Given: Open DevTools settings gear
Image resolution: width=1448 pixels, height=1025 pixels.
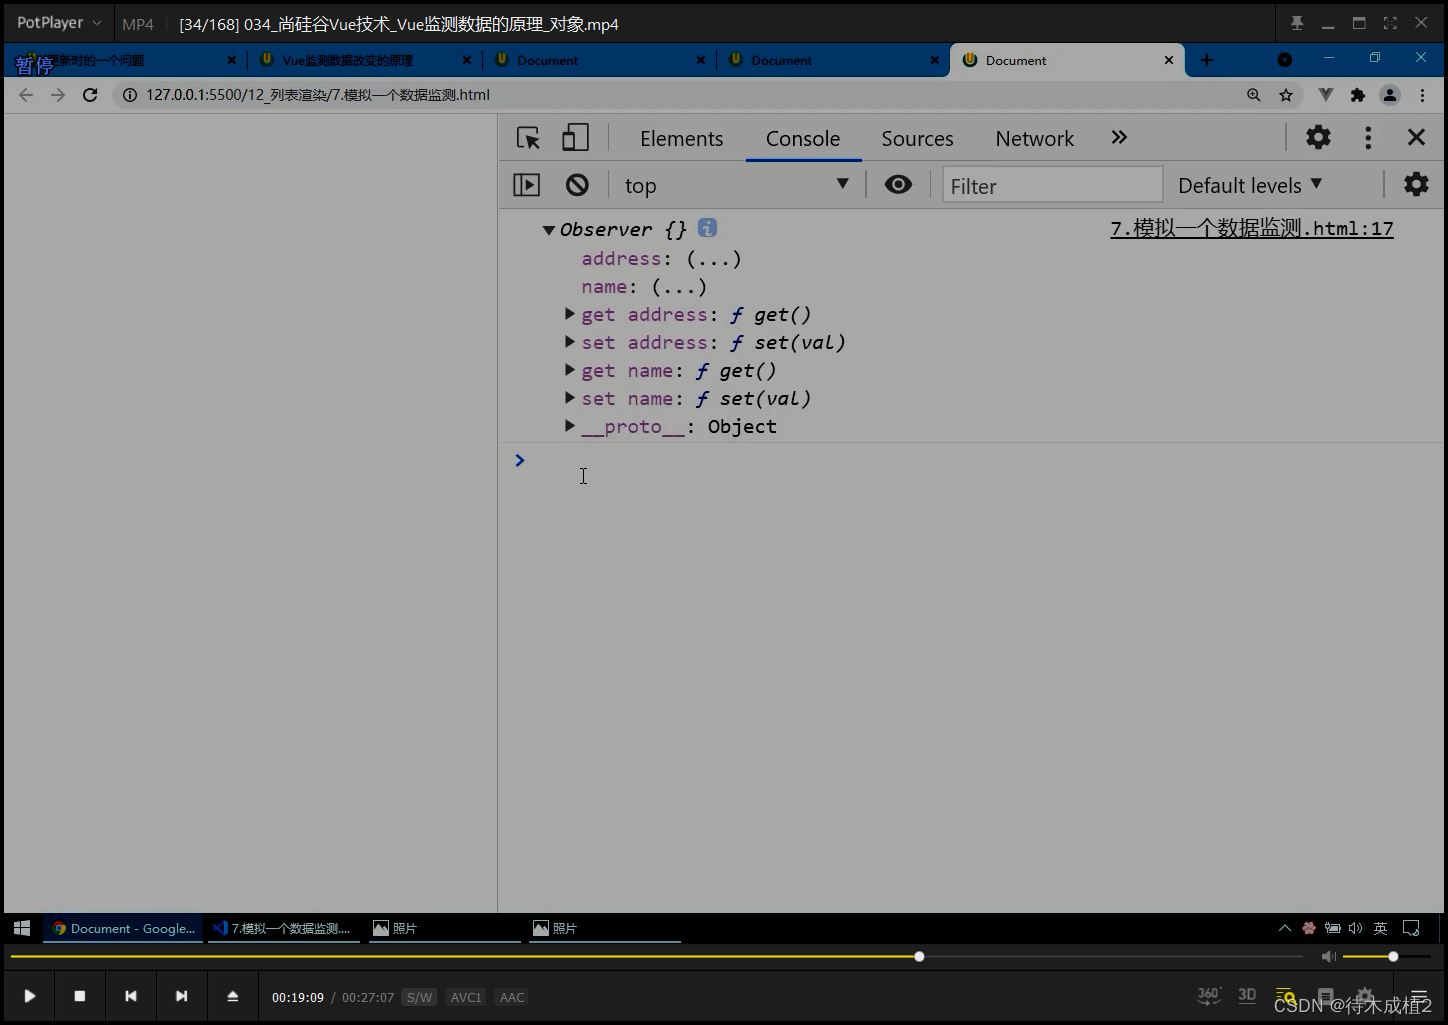Looking at the screenshot, I should pos(1318,138).
